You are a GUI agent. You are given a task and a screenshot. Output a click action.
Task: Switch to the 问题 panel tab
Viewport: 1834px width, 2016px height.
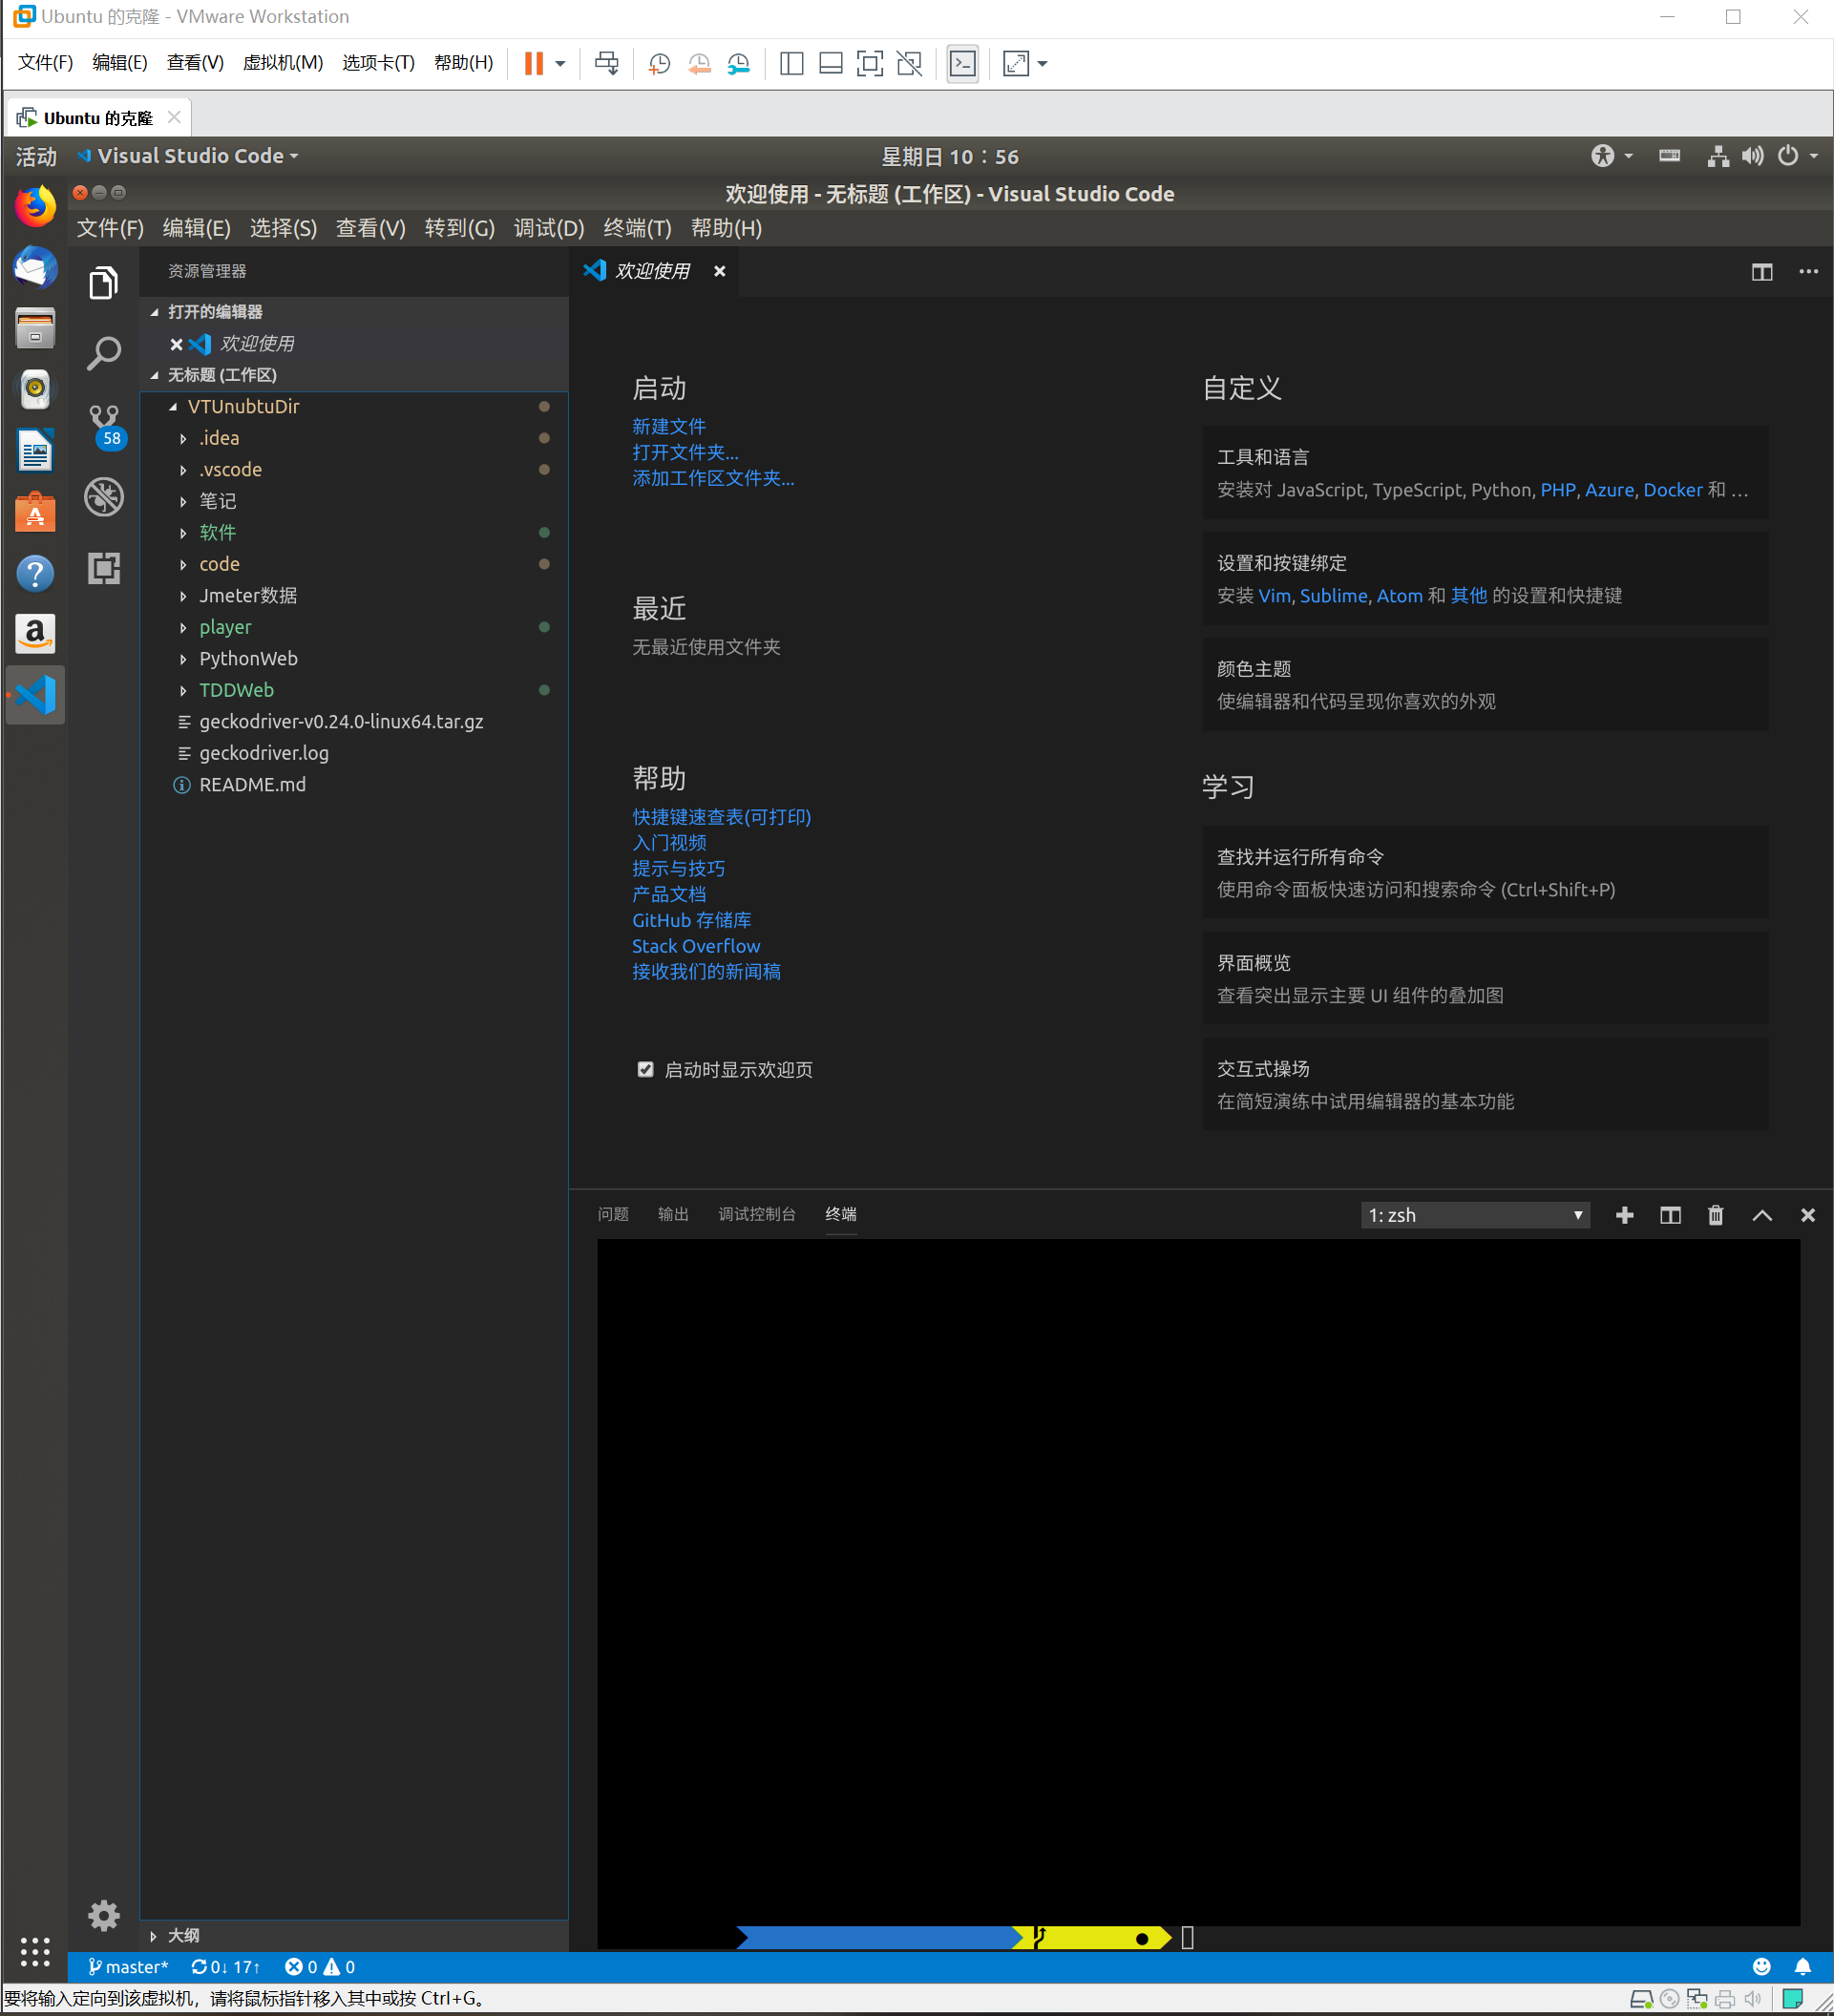613,1214
